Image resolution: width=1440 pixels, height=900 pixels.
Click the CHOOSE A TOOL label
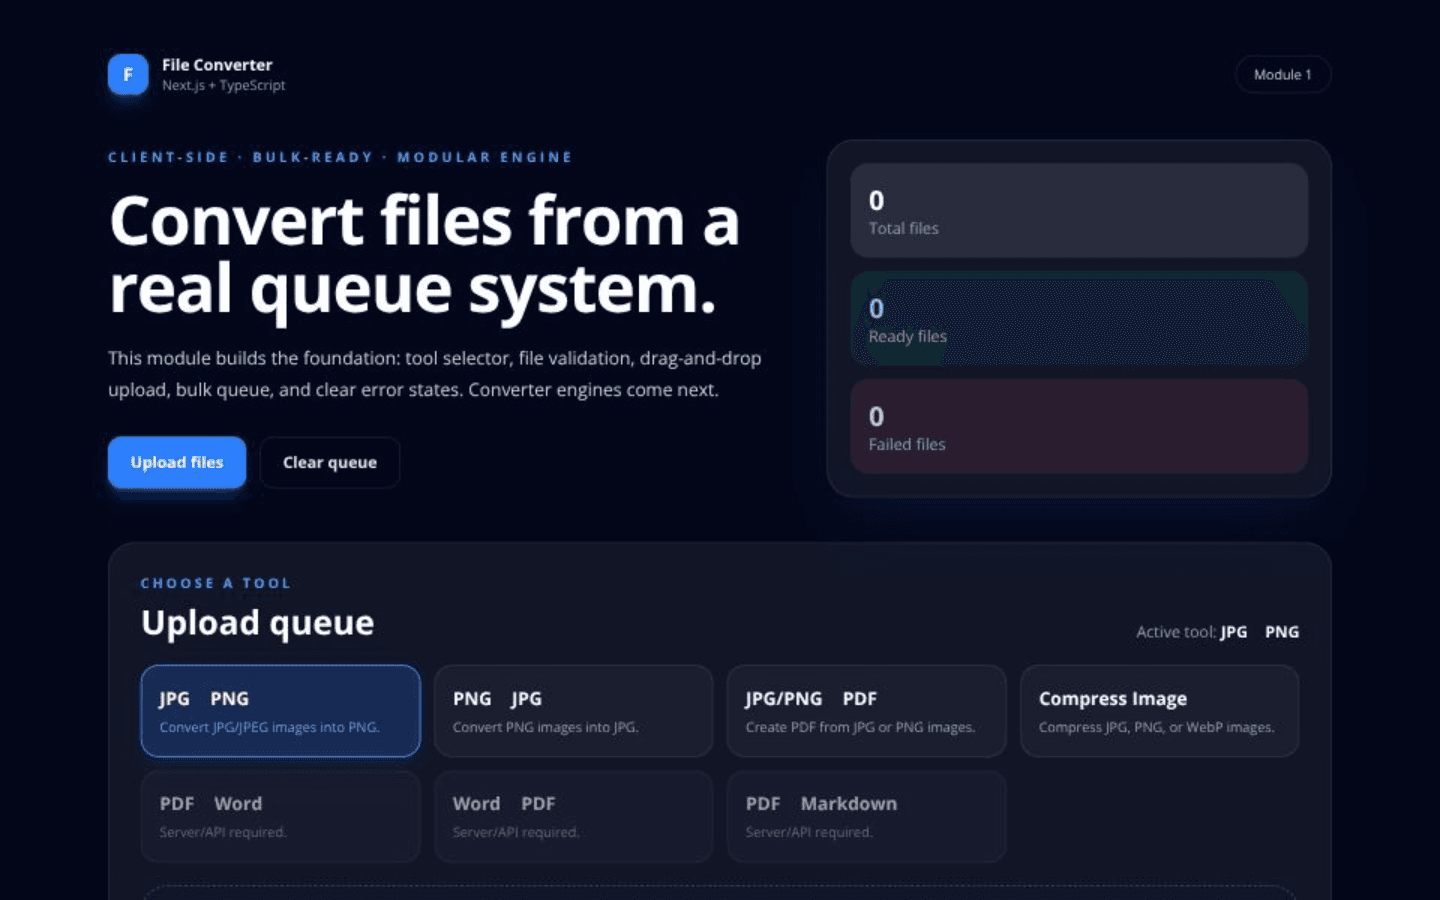tap(216, 583)
